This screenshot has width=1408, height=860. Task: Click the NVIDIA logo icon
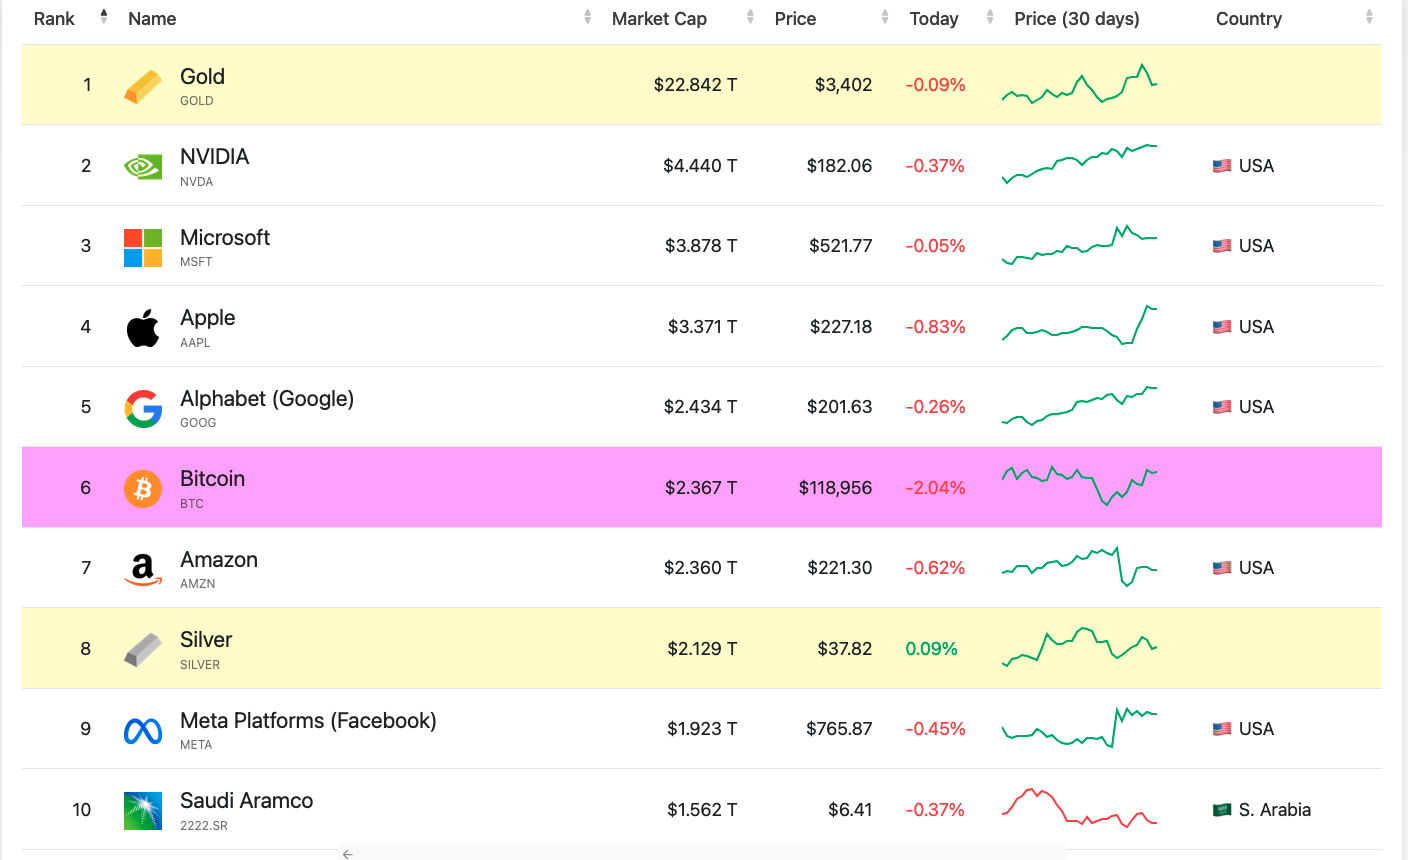point(143,166)
